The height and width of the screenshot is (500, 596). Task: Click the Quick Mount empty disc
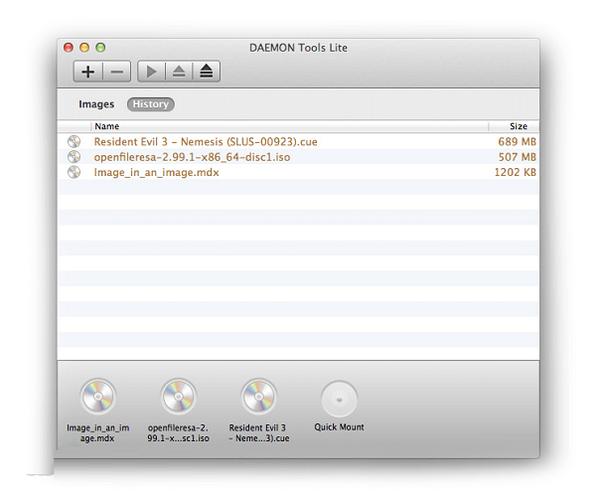339,399
